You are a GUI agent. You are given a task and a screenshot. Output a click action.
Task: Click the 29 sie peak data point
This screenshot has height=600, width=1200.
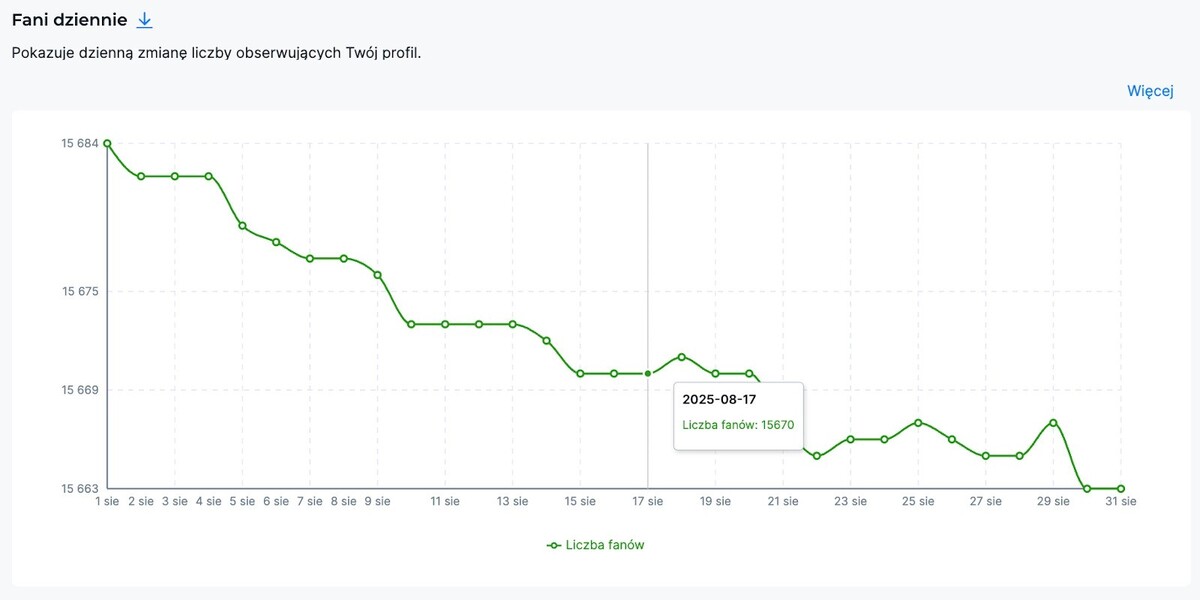point(1053,423)
